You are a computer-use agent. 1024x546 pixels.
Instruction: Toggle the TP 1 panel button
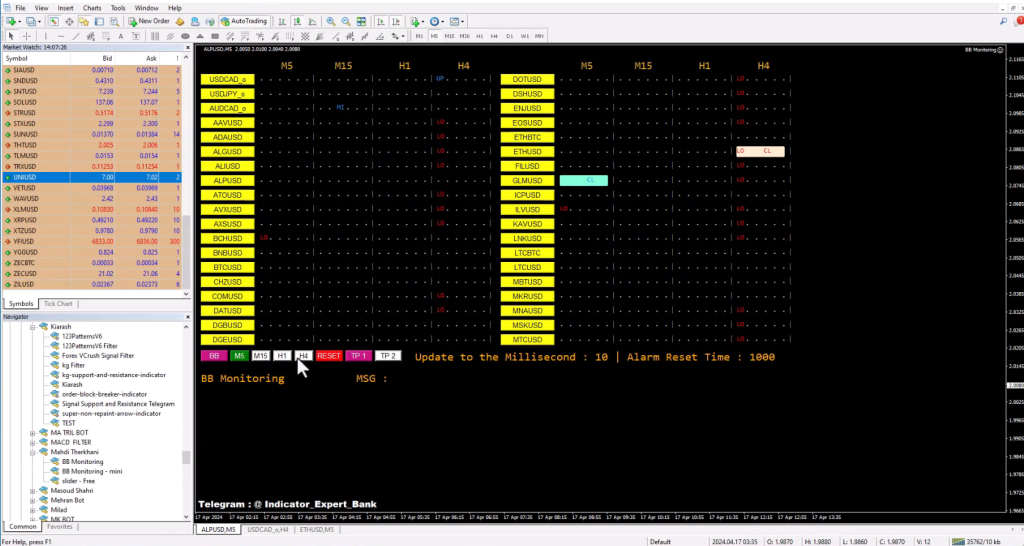(359, 356)
